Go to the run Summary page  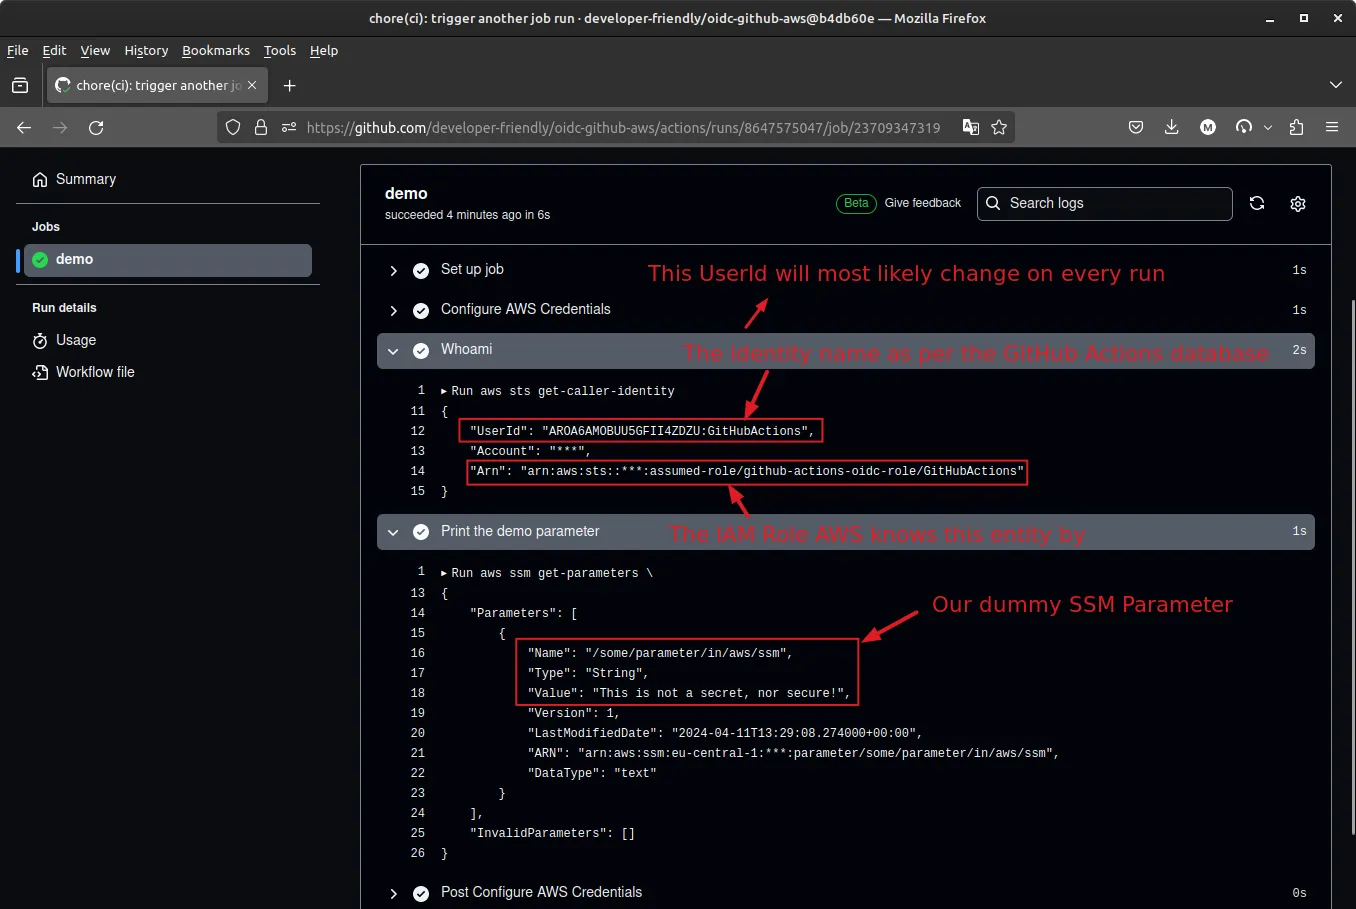coord(85,179)
